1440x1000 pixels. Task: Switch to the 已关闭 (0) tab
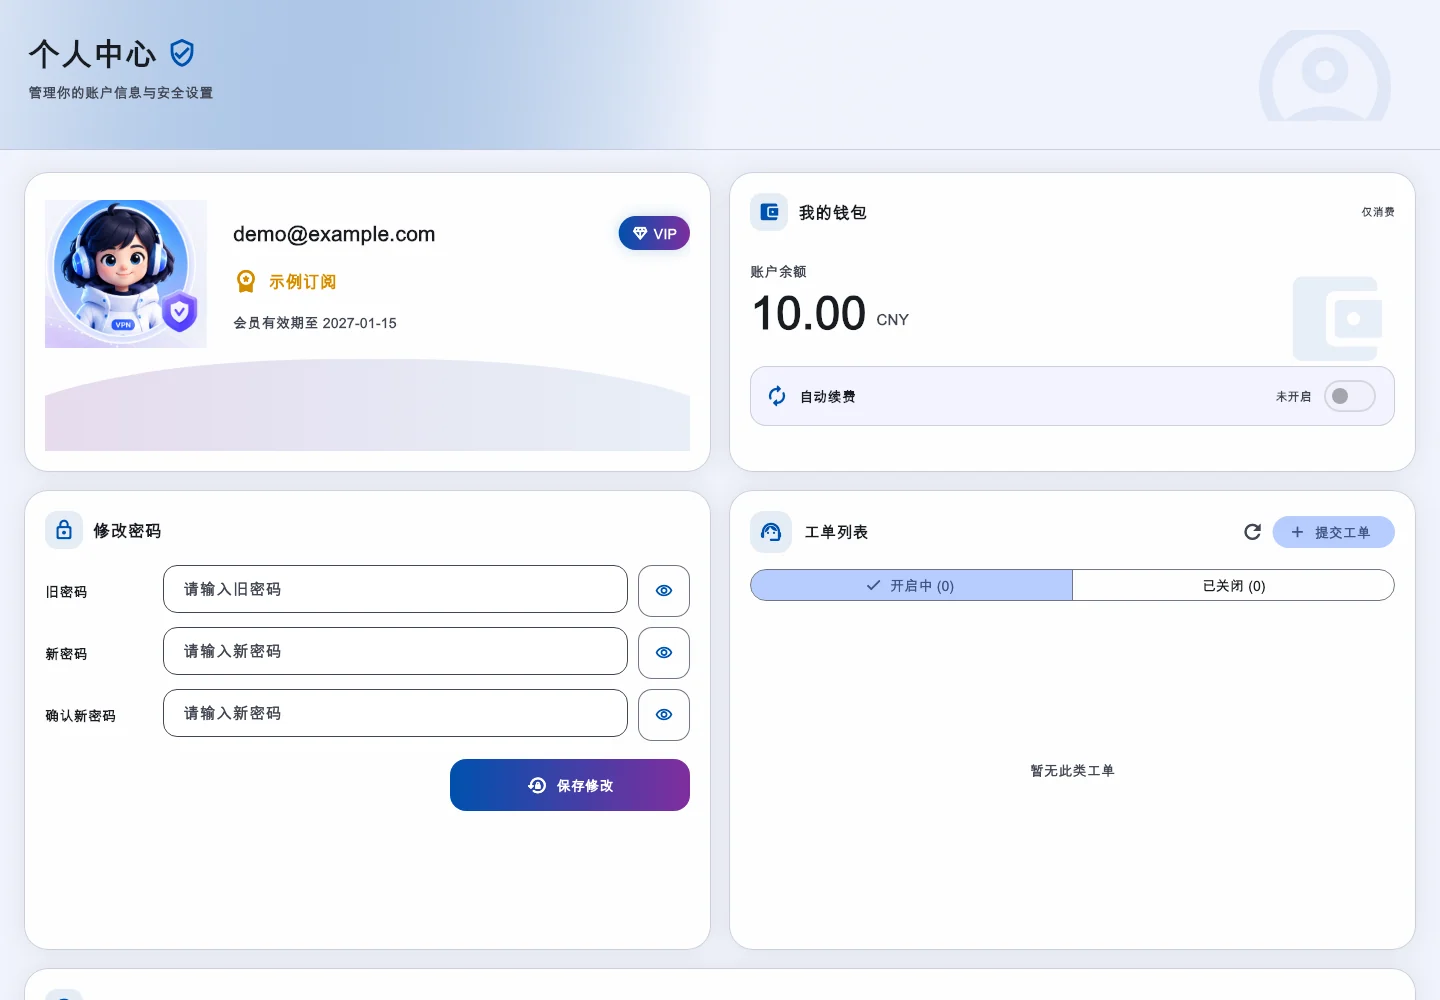(1234, 585)
